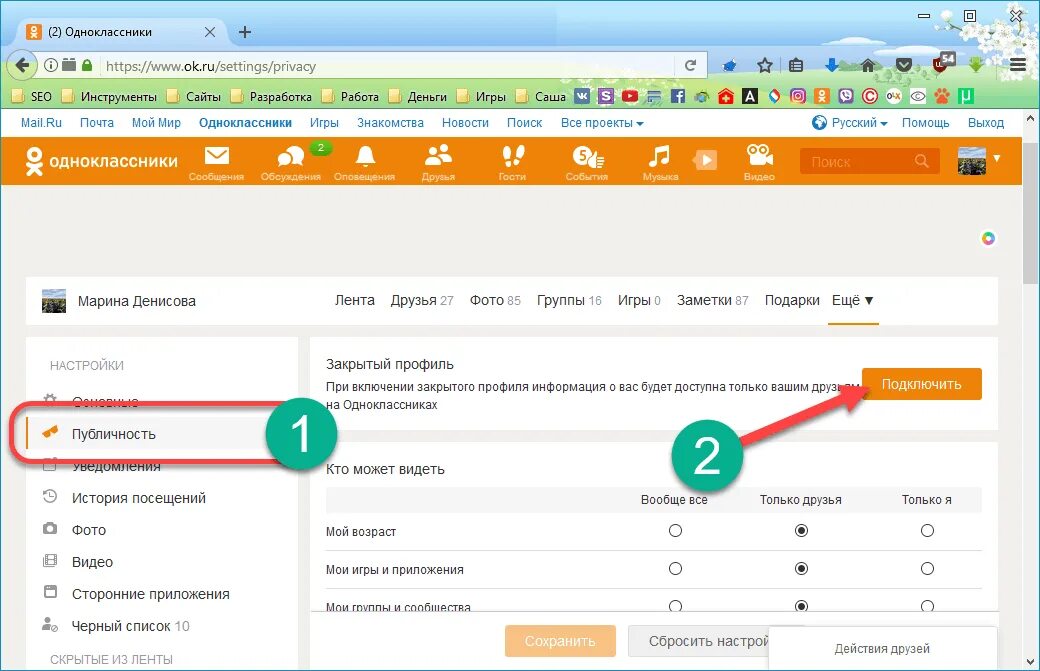Open the Группы 16 tab
The height and width of the screenshot is (671, 1040).
(569, 300)
